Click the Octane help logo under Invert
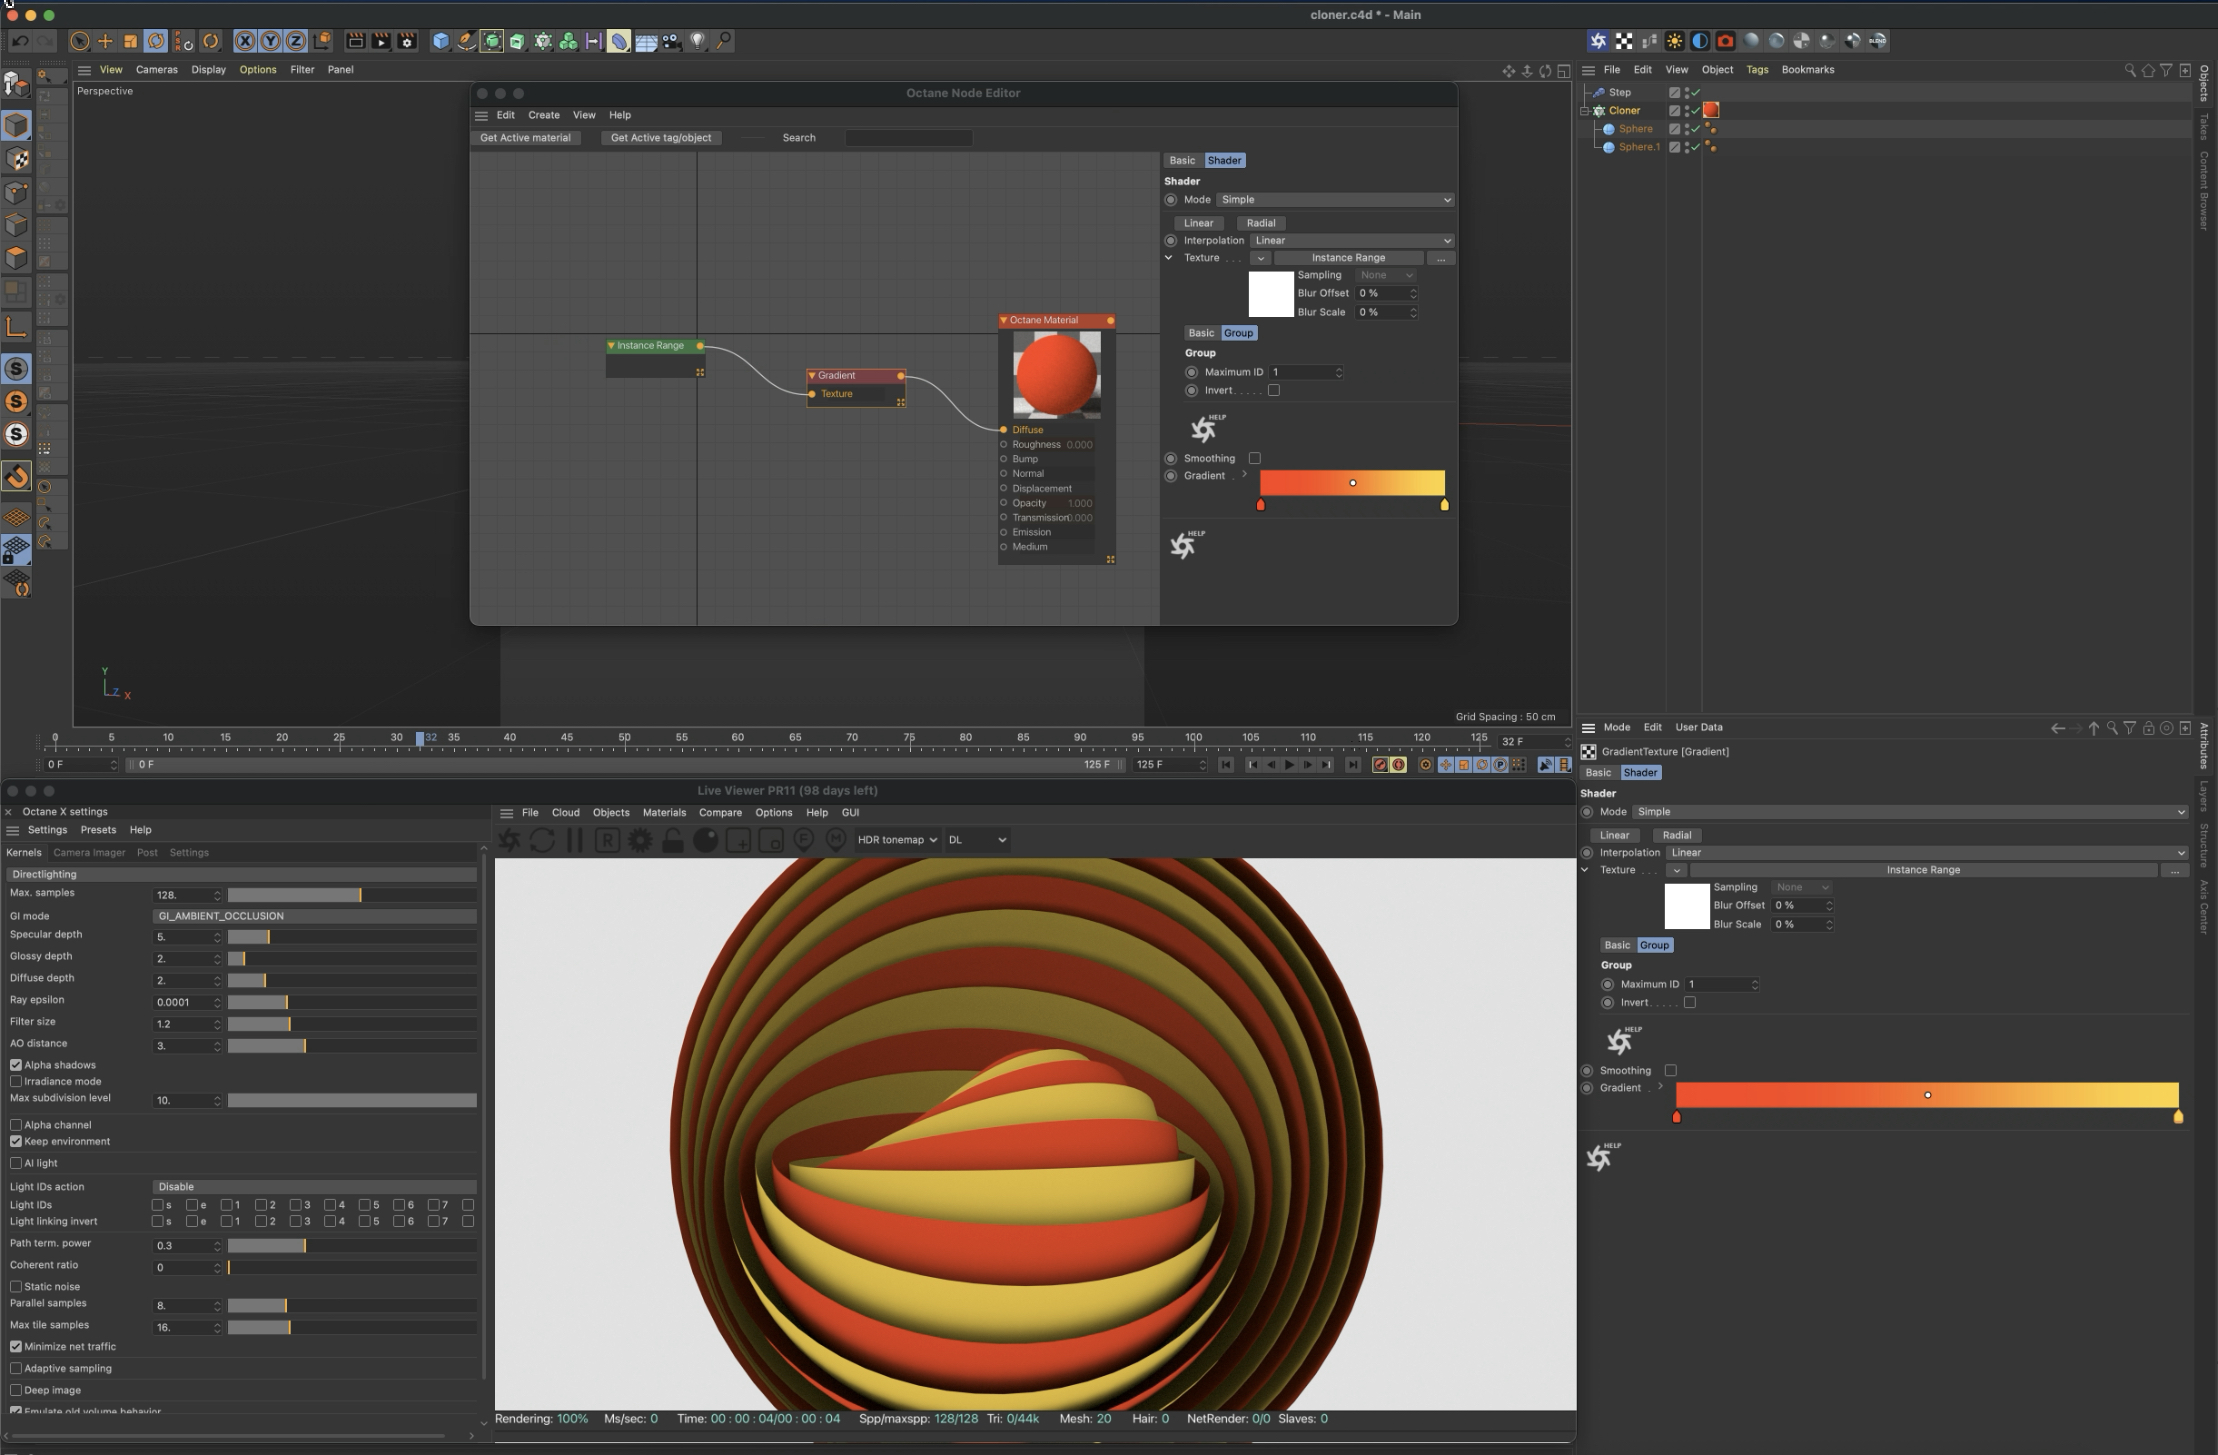2218x1455 pixels. 1205,428
